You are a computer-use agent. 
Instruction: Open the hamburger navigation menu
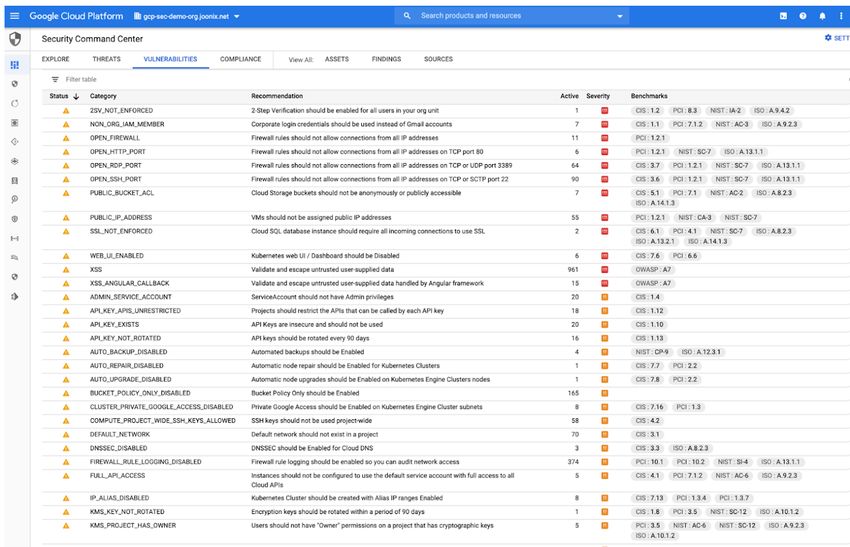point(15,16)
